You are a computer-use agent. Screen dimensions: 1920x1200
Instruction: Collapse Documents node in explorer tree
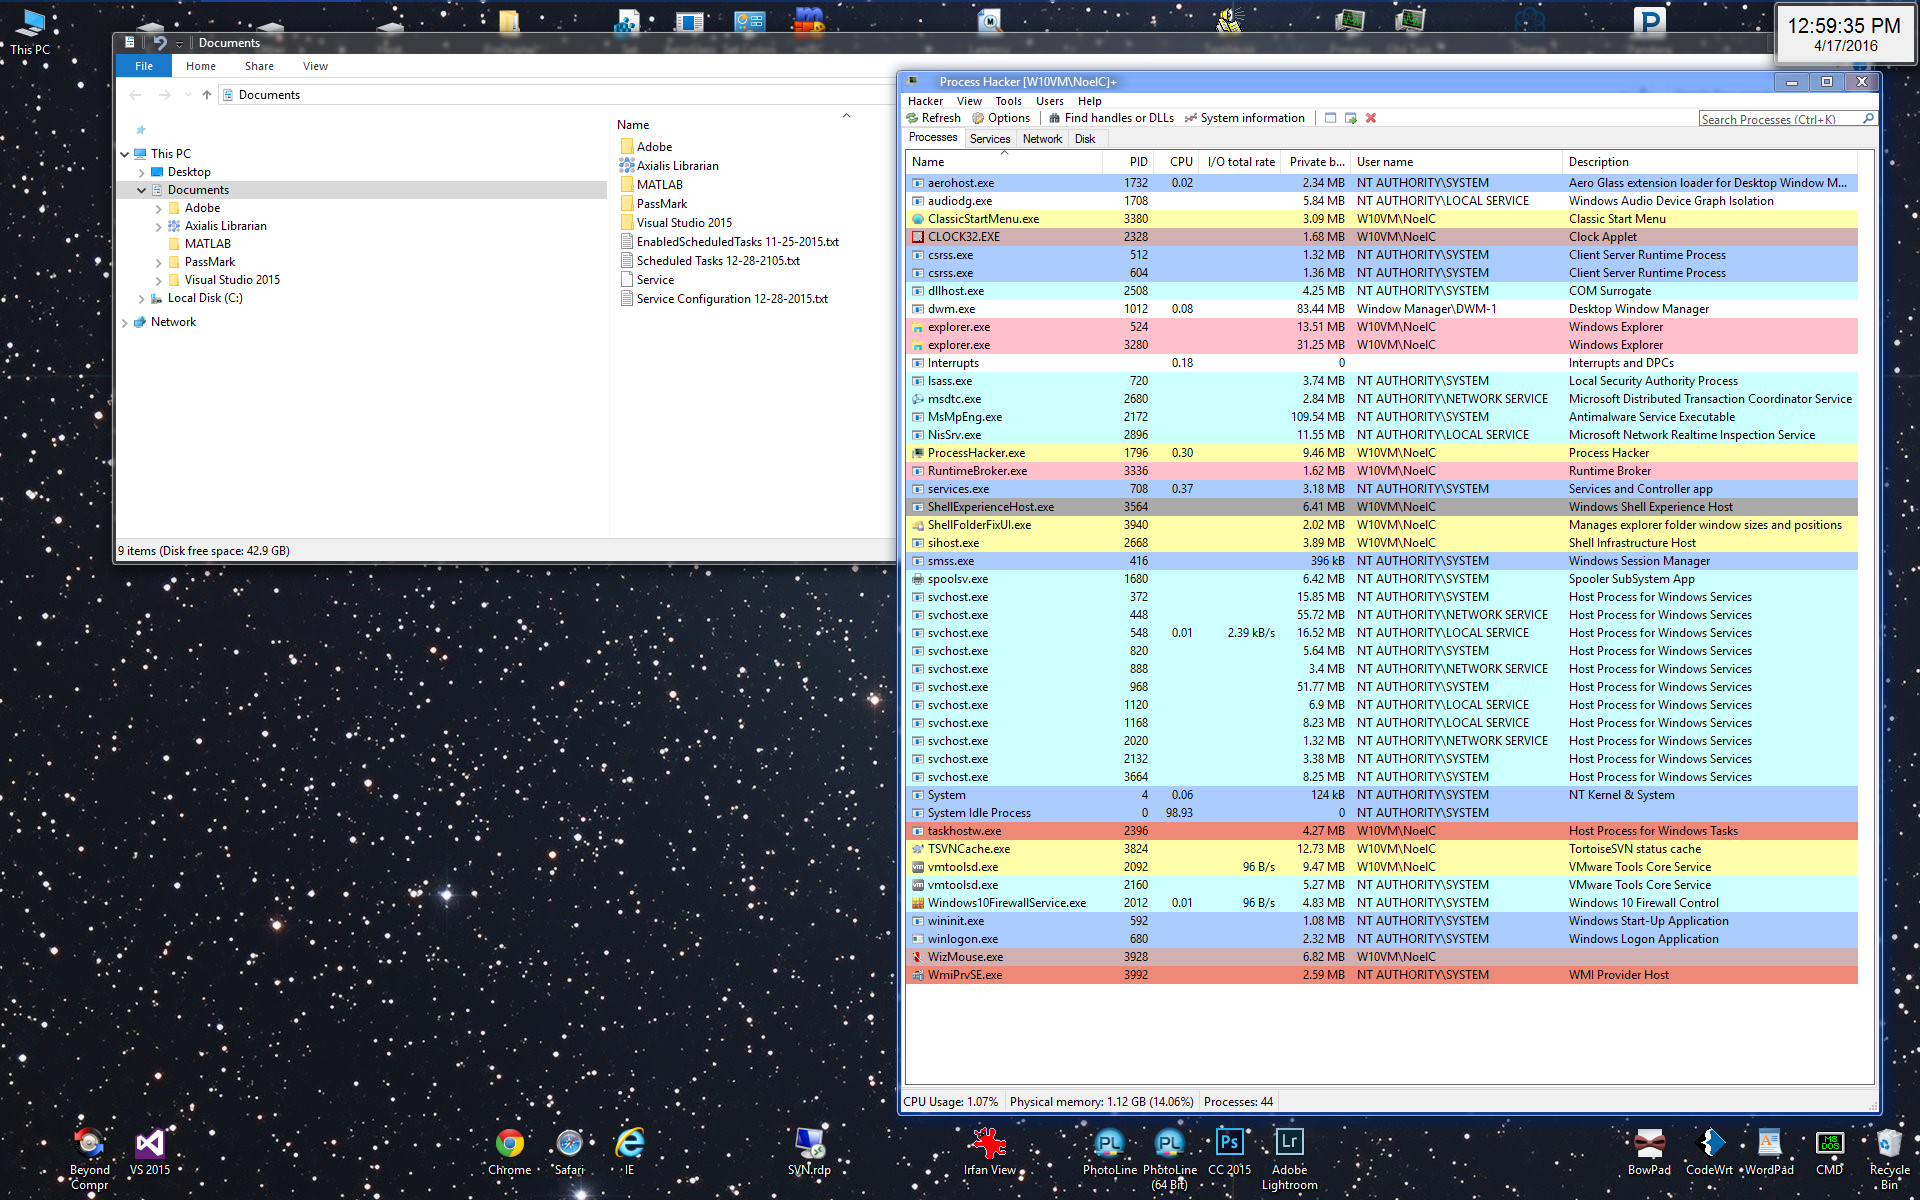(141, 190)
